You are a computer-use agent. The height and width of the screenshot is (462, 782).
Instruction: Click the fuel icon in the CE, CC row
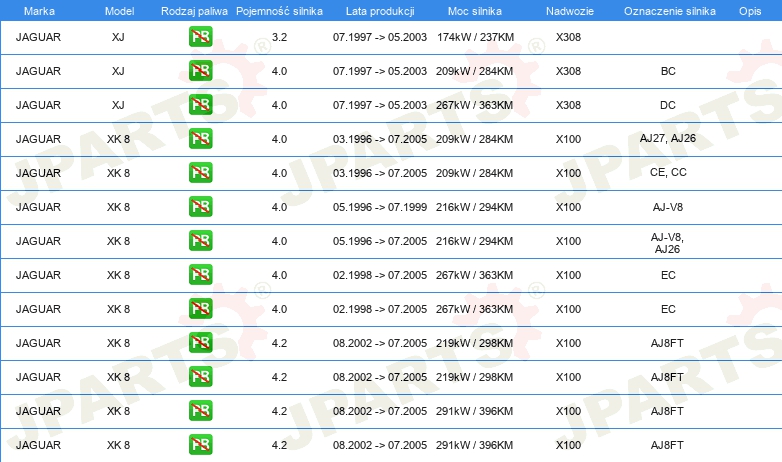tap(200, 173)
